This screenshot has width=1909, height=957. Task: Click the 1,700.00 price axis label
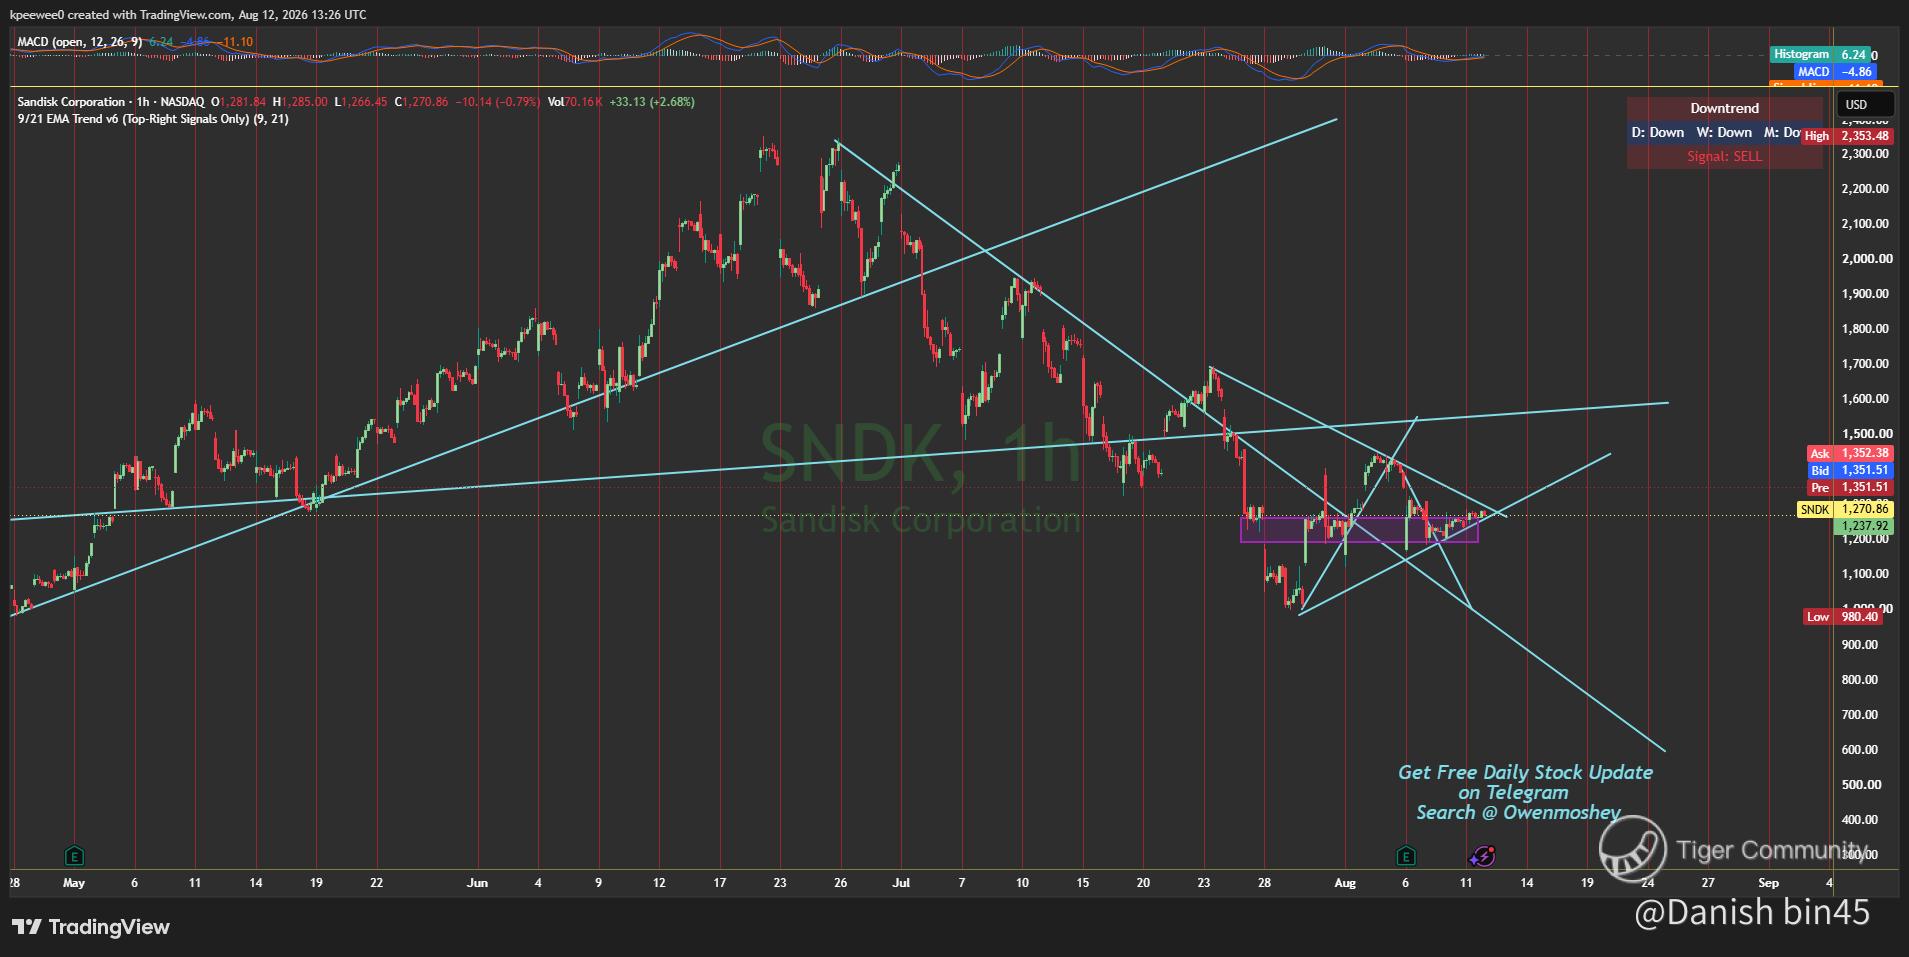click(1866, 364)
